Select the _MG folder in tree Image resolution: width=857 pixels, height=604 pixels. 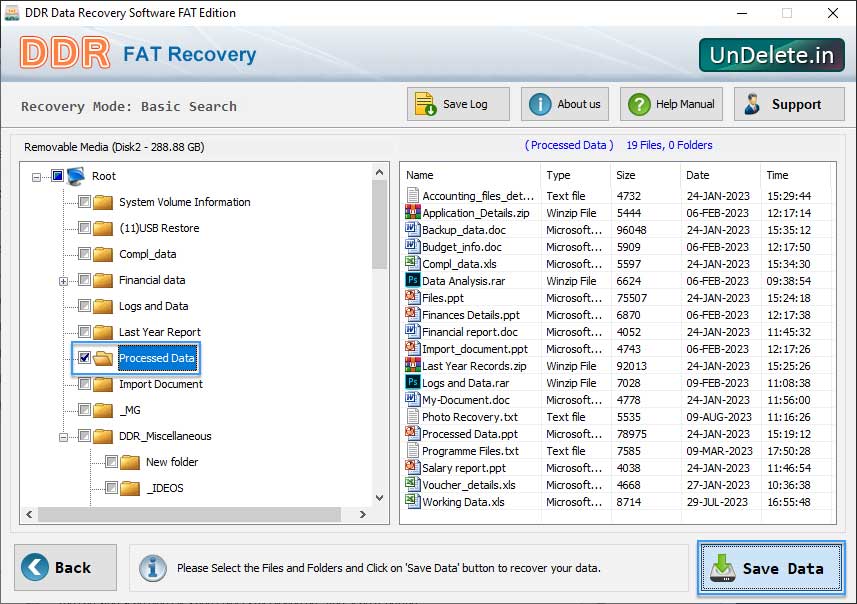[x=130, y=410]
